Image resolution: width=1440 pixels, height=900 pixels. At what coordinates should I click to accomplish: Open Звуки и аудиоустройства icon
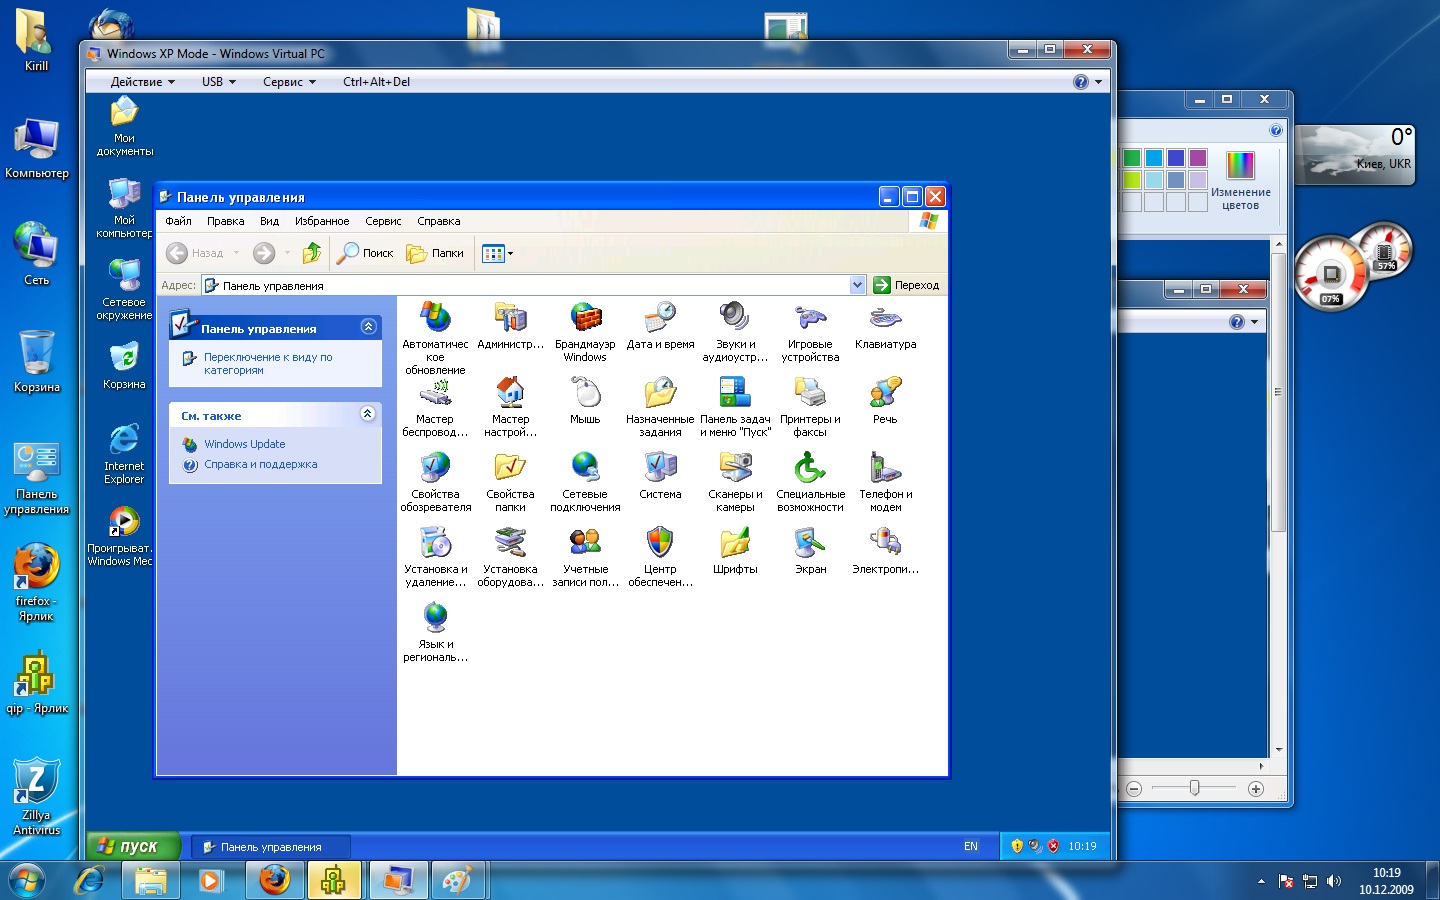[x=735, y=332]
